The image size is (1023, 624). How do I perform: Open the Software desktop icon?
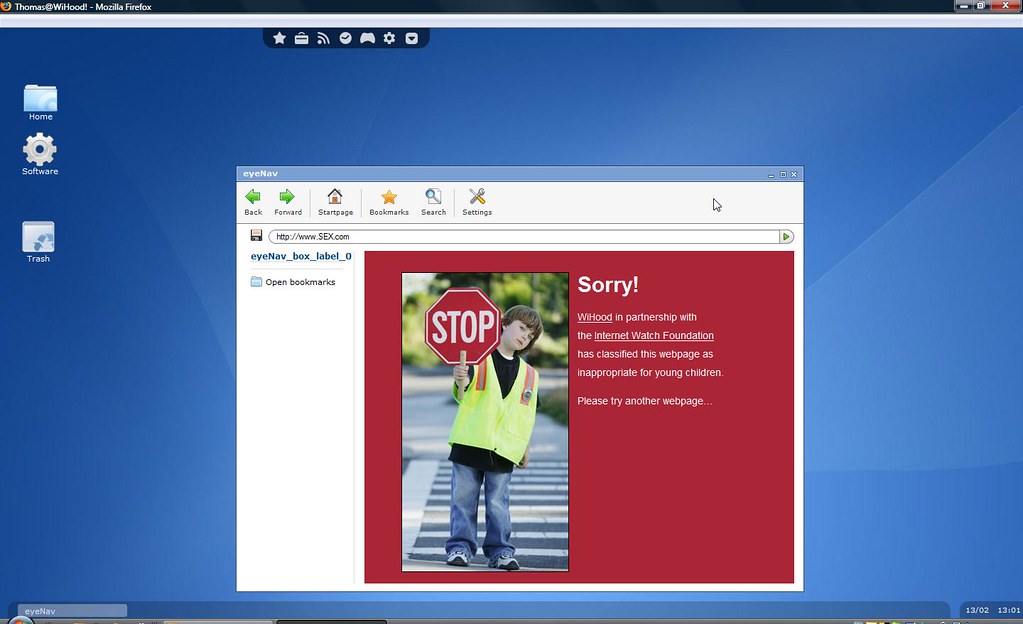(x=40, y=154)
